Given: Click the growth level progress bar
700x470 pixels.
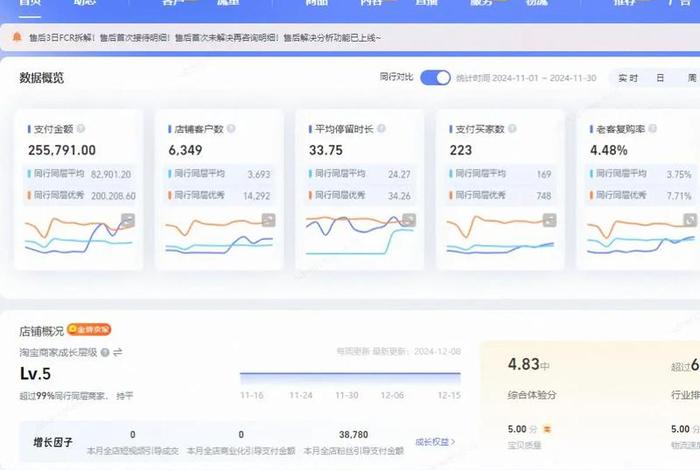Looking at the screenshot, I should 350,378.
